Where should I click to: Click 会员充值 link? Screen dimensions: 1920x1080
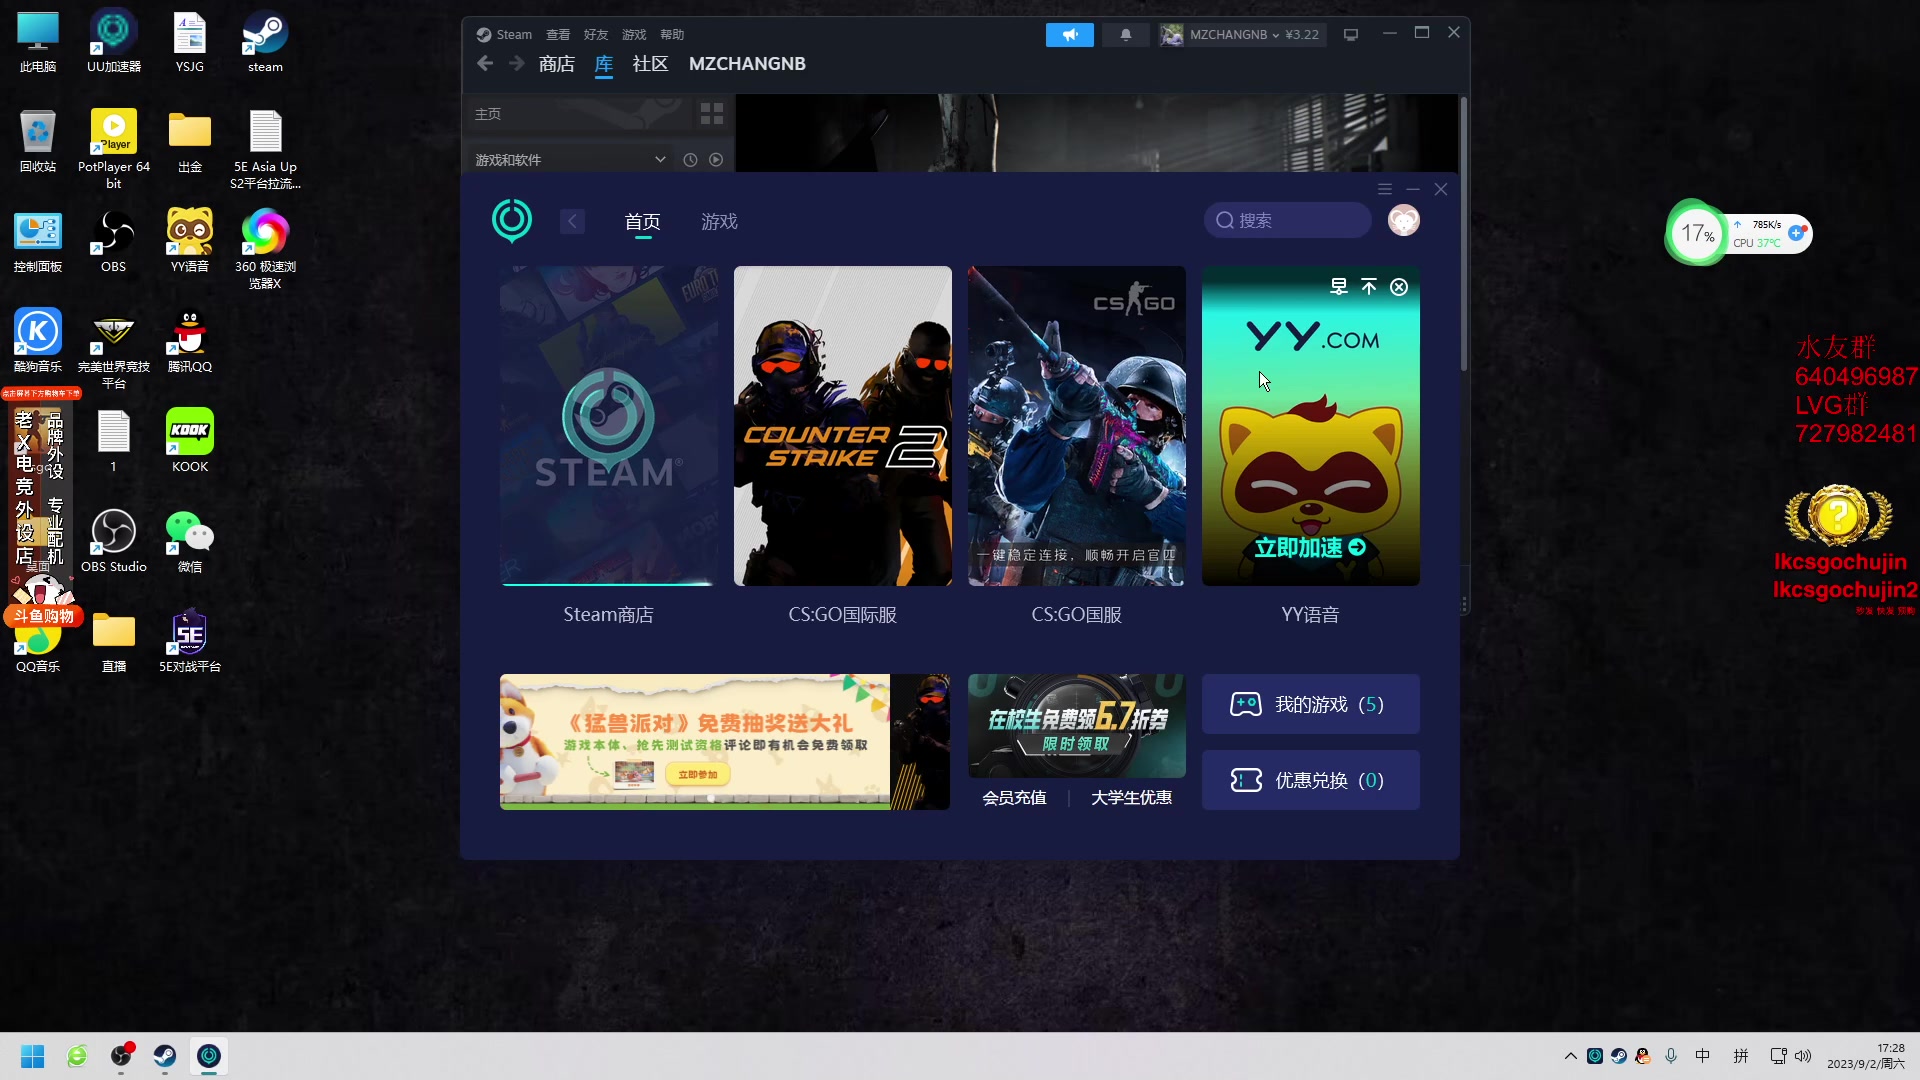point(1014,798)
